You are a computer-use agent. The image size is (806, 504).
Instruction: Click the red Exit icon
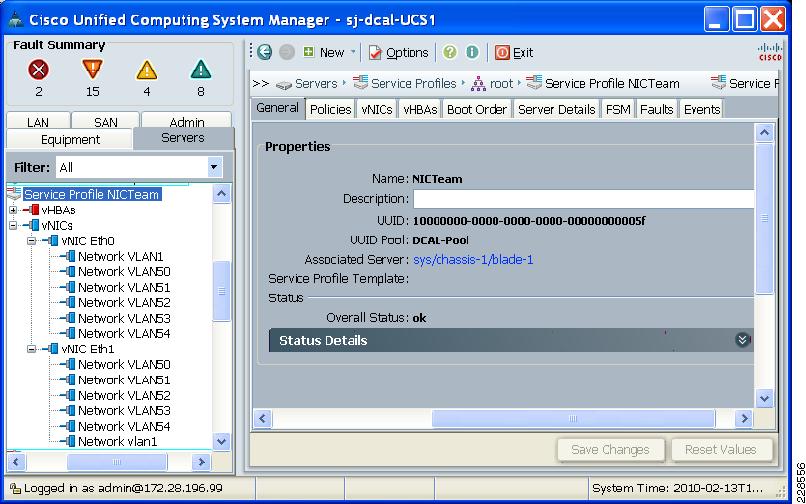(502, 52)
